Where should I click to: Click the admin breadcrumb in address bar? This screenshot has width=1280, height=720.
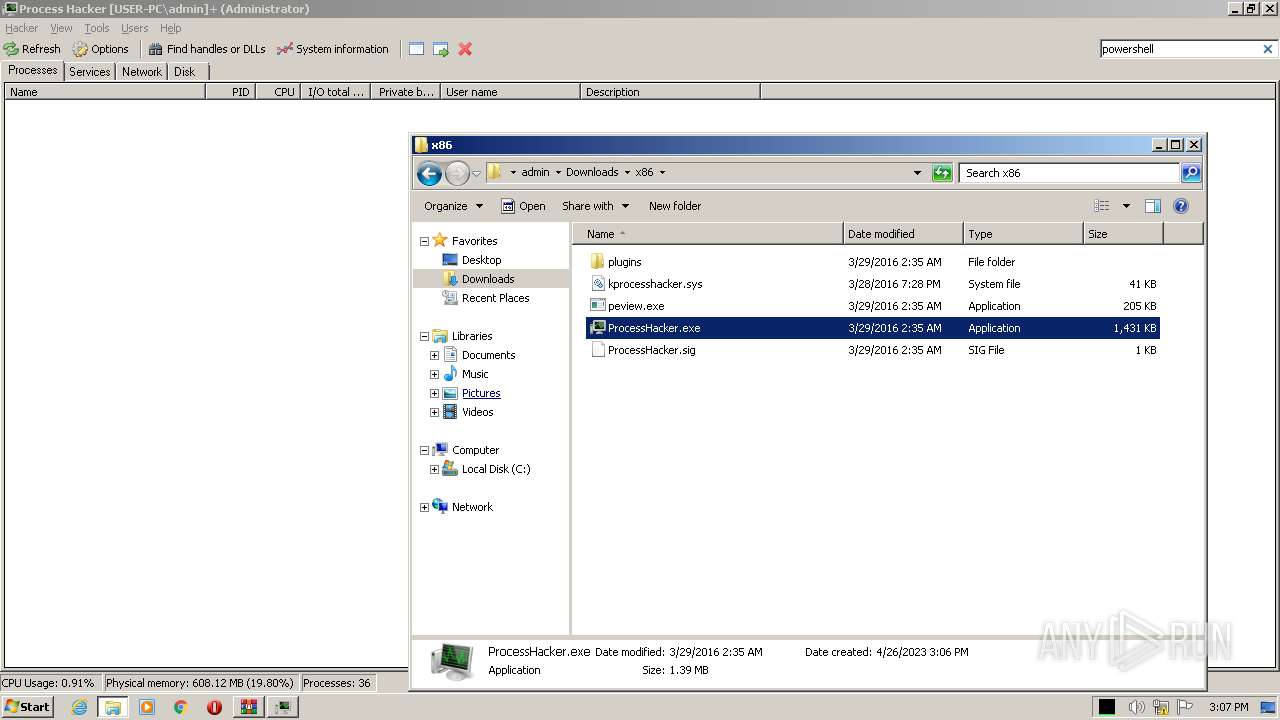tap(535, 172)
